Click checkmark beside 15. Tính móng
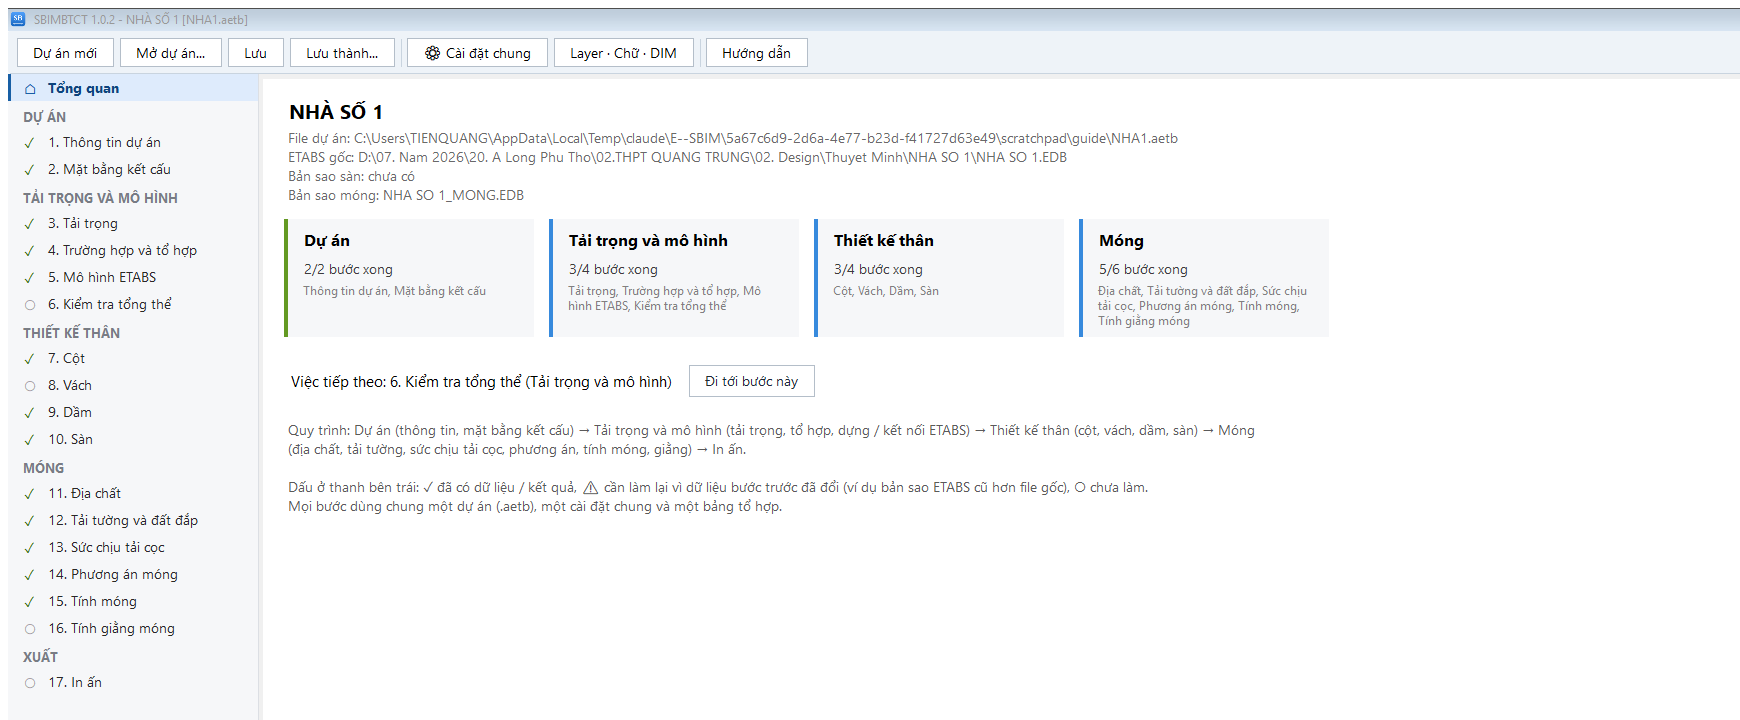Screen dimensions: 1740x720 tap(30, 602)
